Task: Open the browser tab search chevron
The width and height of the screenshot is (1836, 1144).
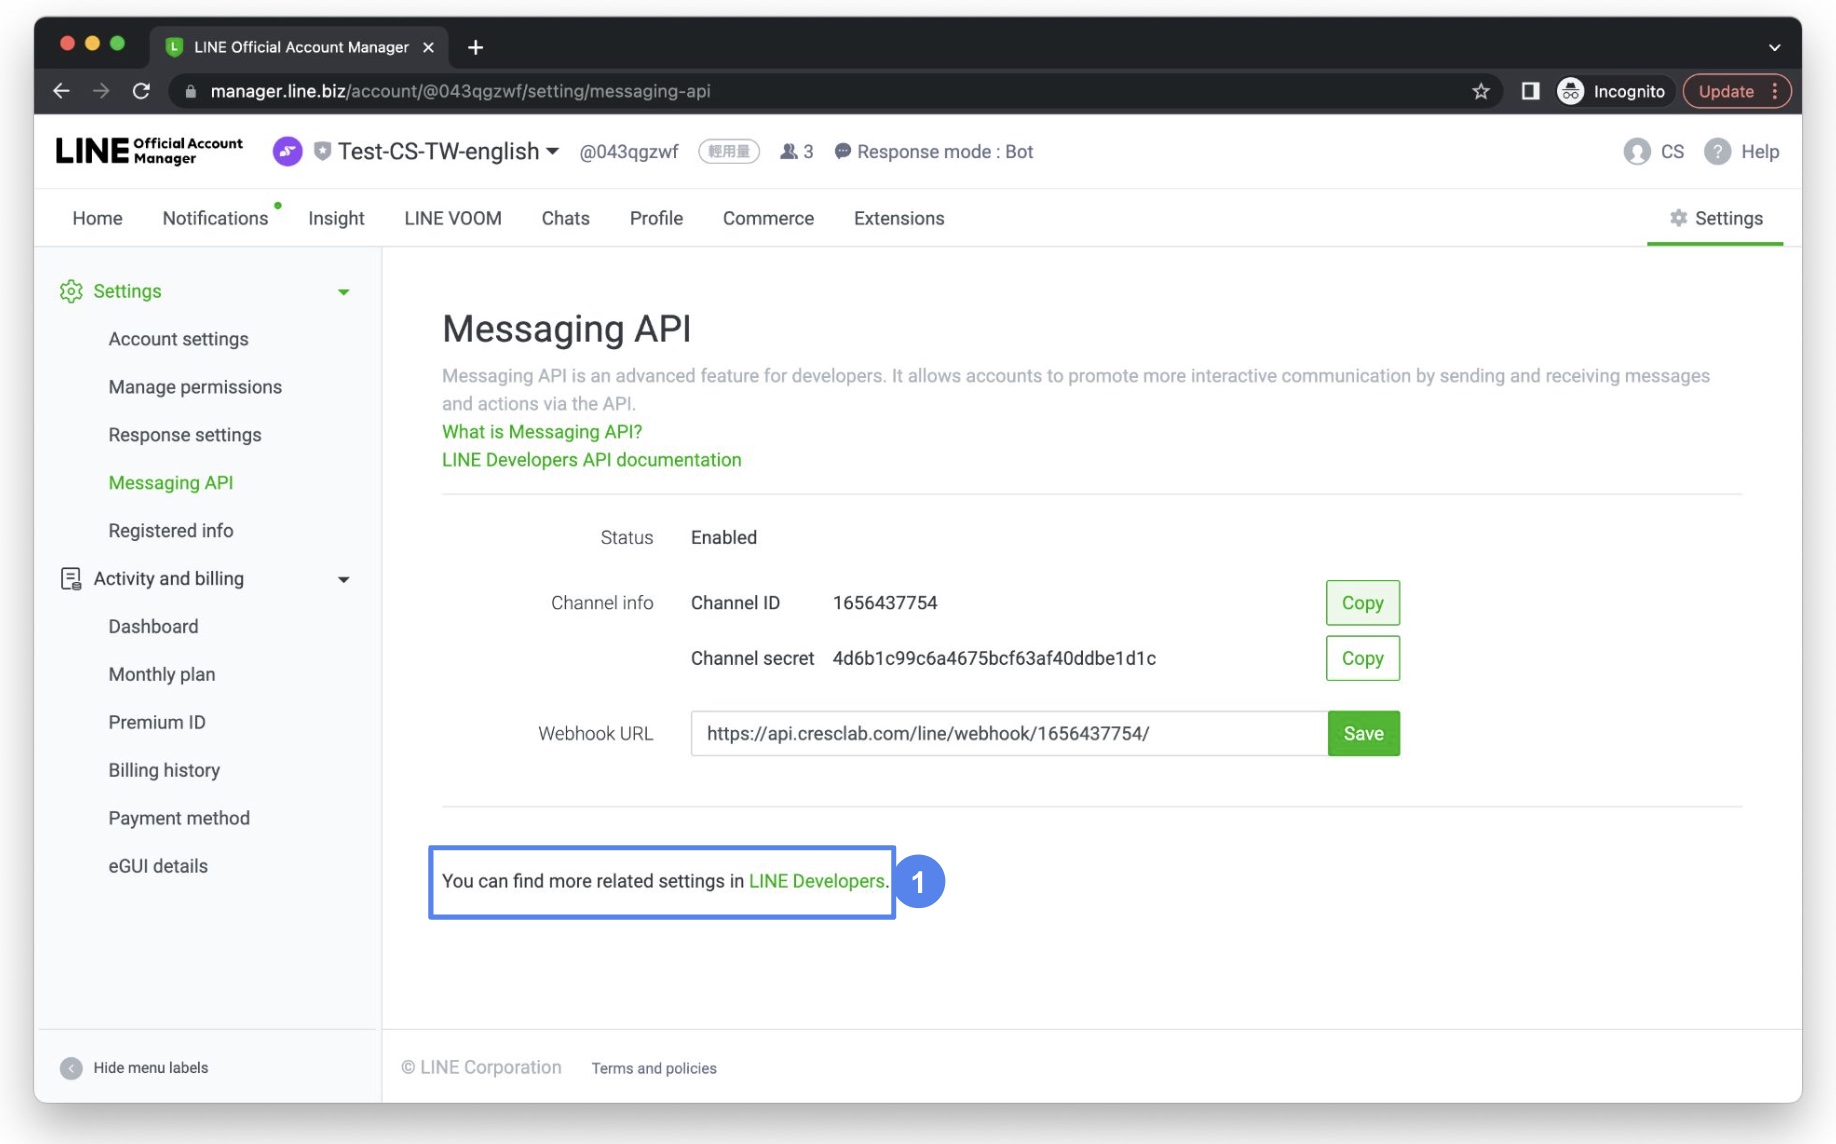Action: [1774, 47]
